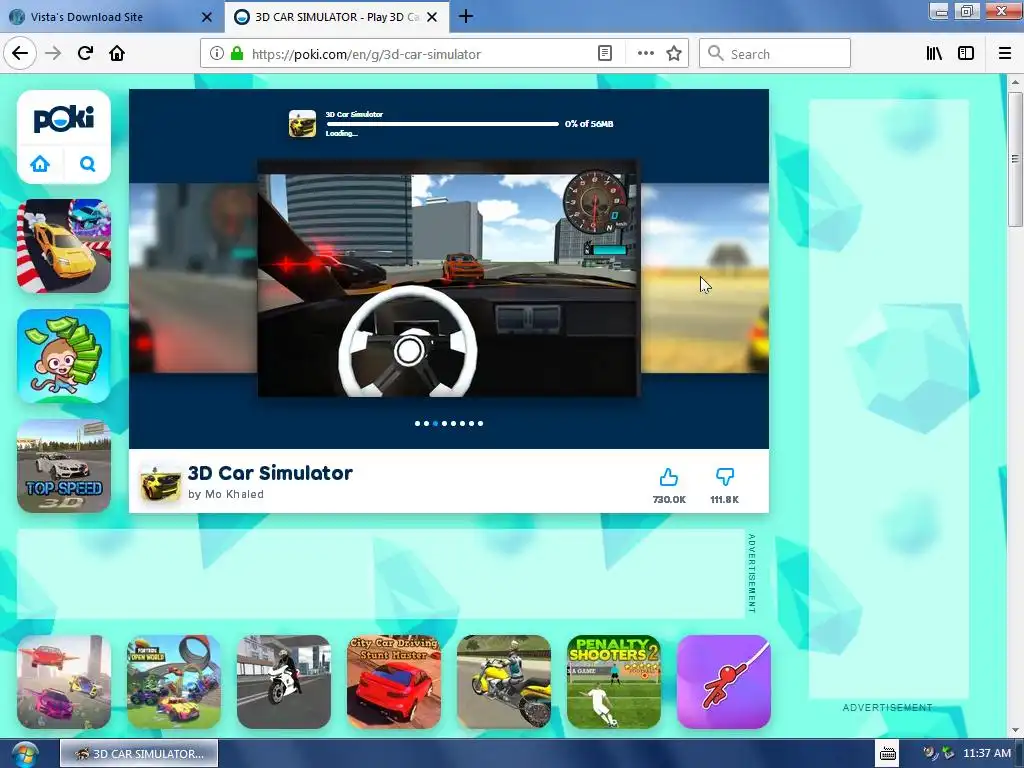1024x768 pixels.
Task: Click the address bar URL
Action: 366,54
